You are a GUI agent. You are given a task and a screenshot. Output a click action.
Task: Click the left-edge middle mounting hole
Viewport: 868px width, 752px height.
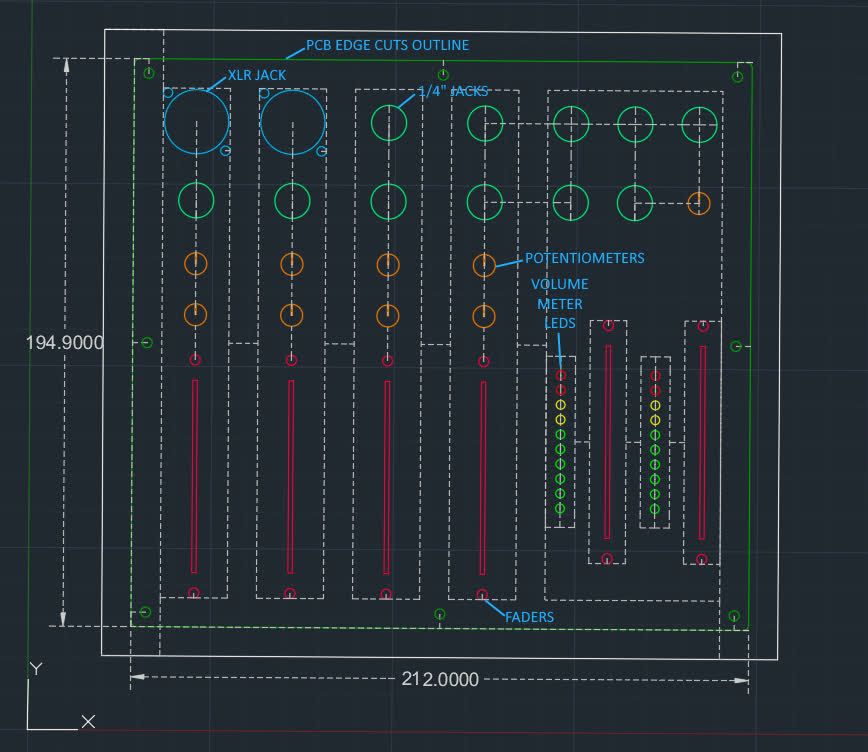click(146, 343)
